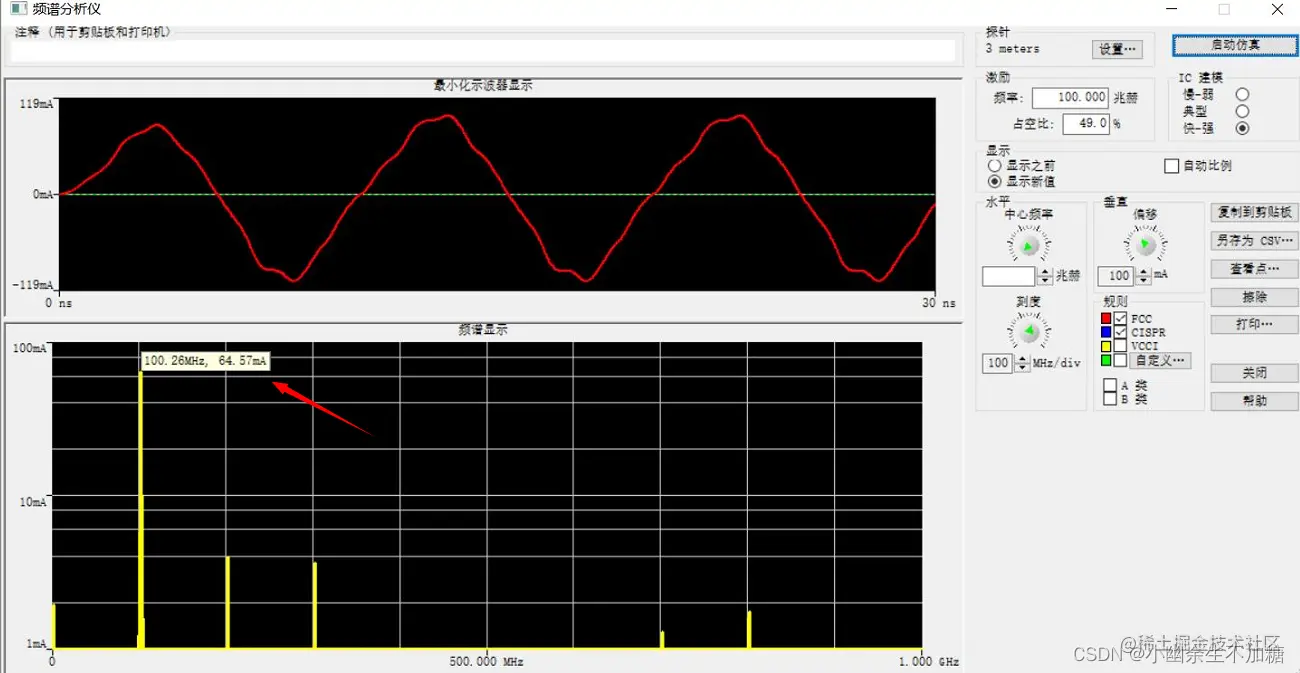The height and width of the screenshot is (673, 1300).
Task: Minimize the spectrum analyzer window
Action: point(1172,9)
